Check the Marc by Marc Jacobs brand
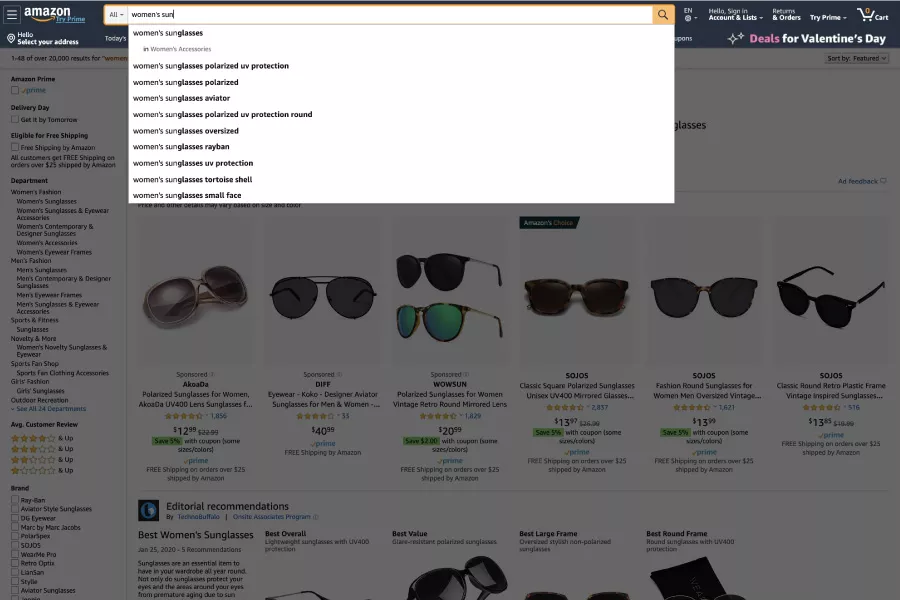Image resolution: width=900 pixels, height=600 pixels. (15, 527)
